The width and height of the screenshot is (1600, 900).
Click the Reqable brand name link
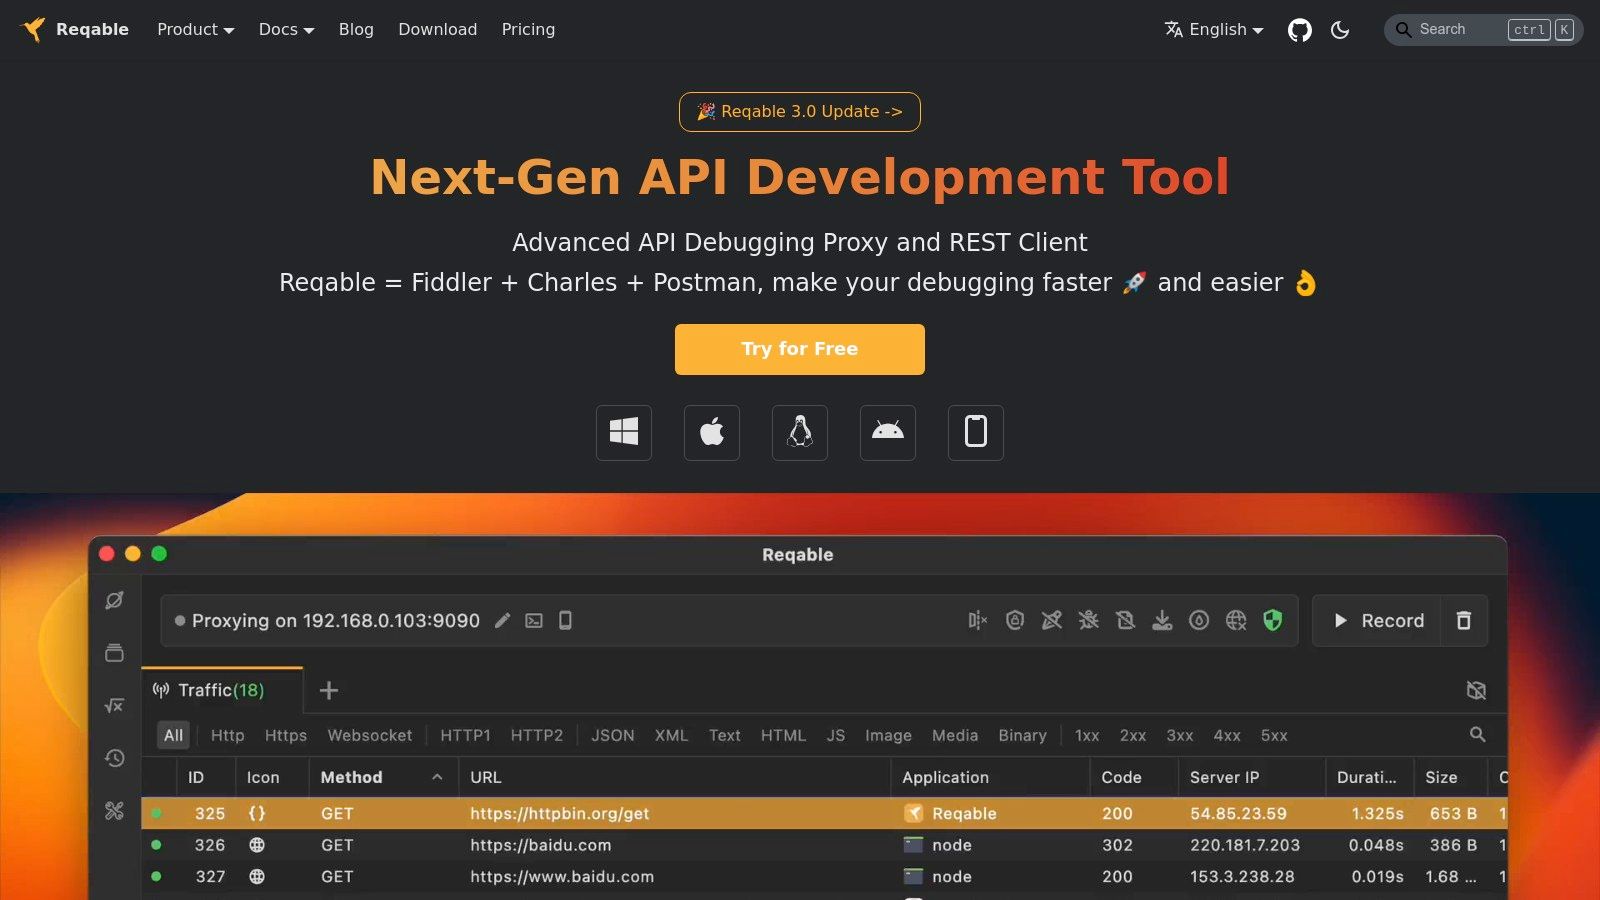pyautogui.click(x=92, y=30)
